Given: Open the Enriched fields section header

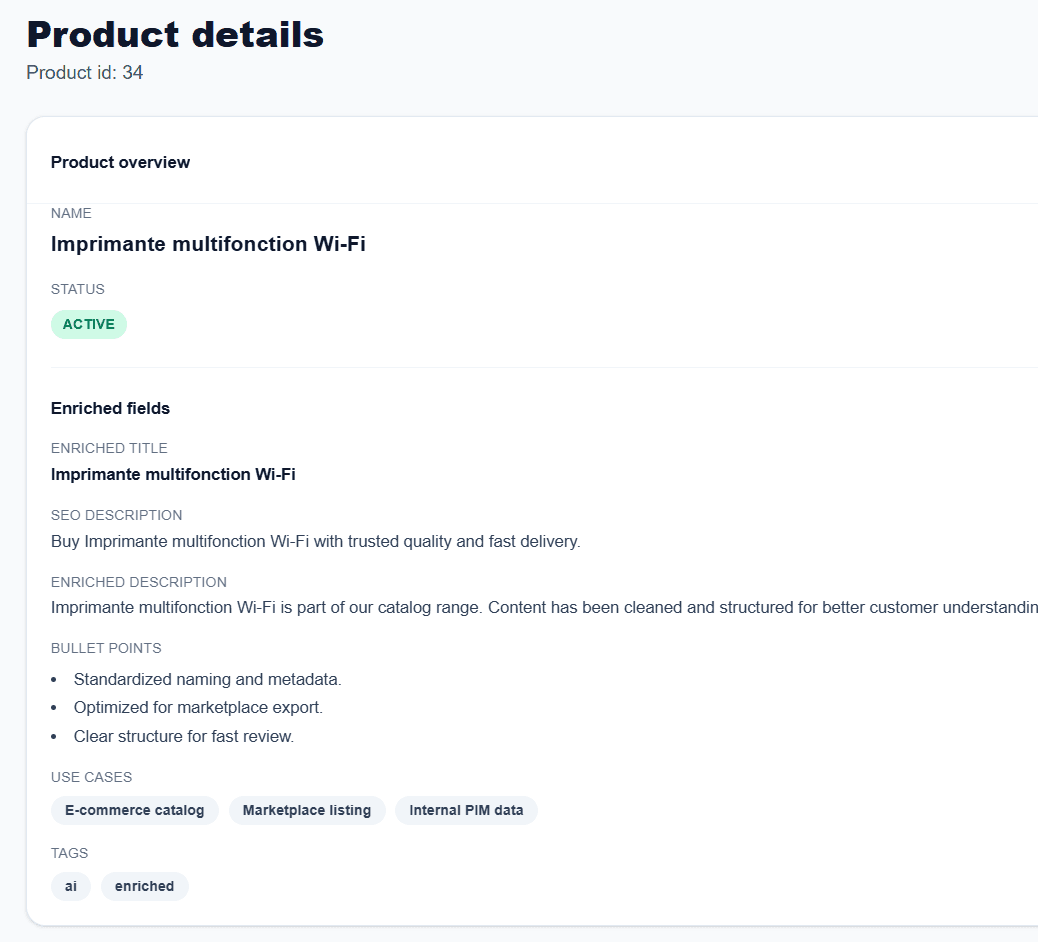Looking at the screenshot, I should (110, 408).
